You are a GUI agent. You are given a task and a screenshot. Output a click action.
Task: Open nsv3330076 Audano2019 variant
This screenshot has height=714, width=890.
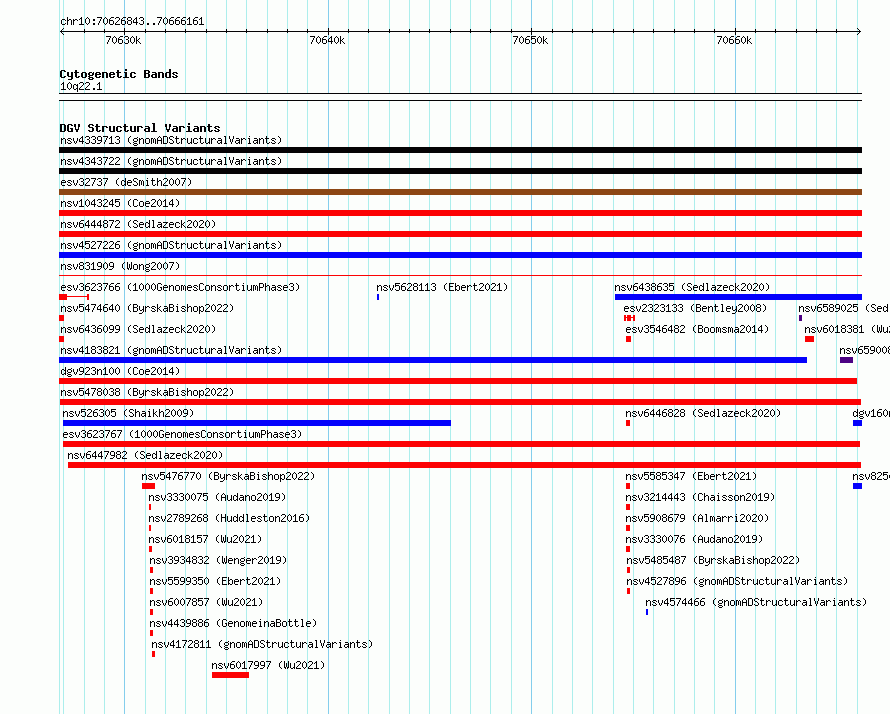[694, 539]
